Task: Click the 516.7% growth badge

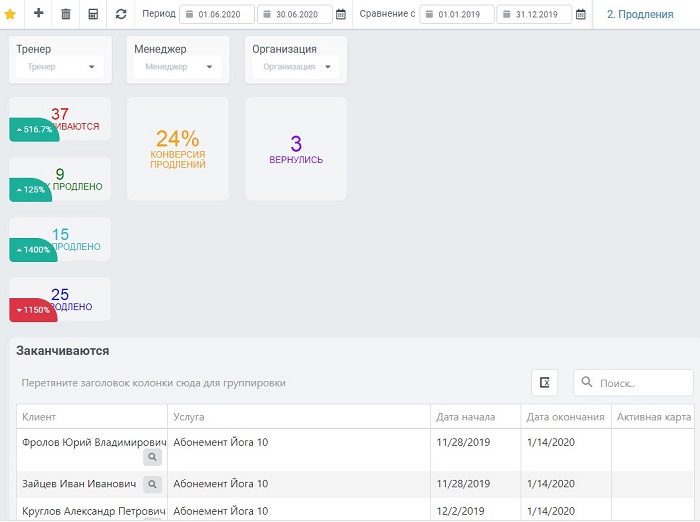Action: (x=34, y=129)
